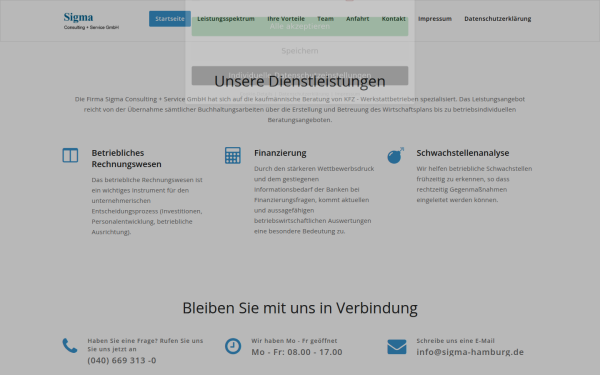
Task: Click the Sigma Consulting + Service logo
Action: (91, 21)
